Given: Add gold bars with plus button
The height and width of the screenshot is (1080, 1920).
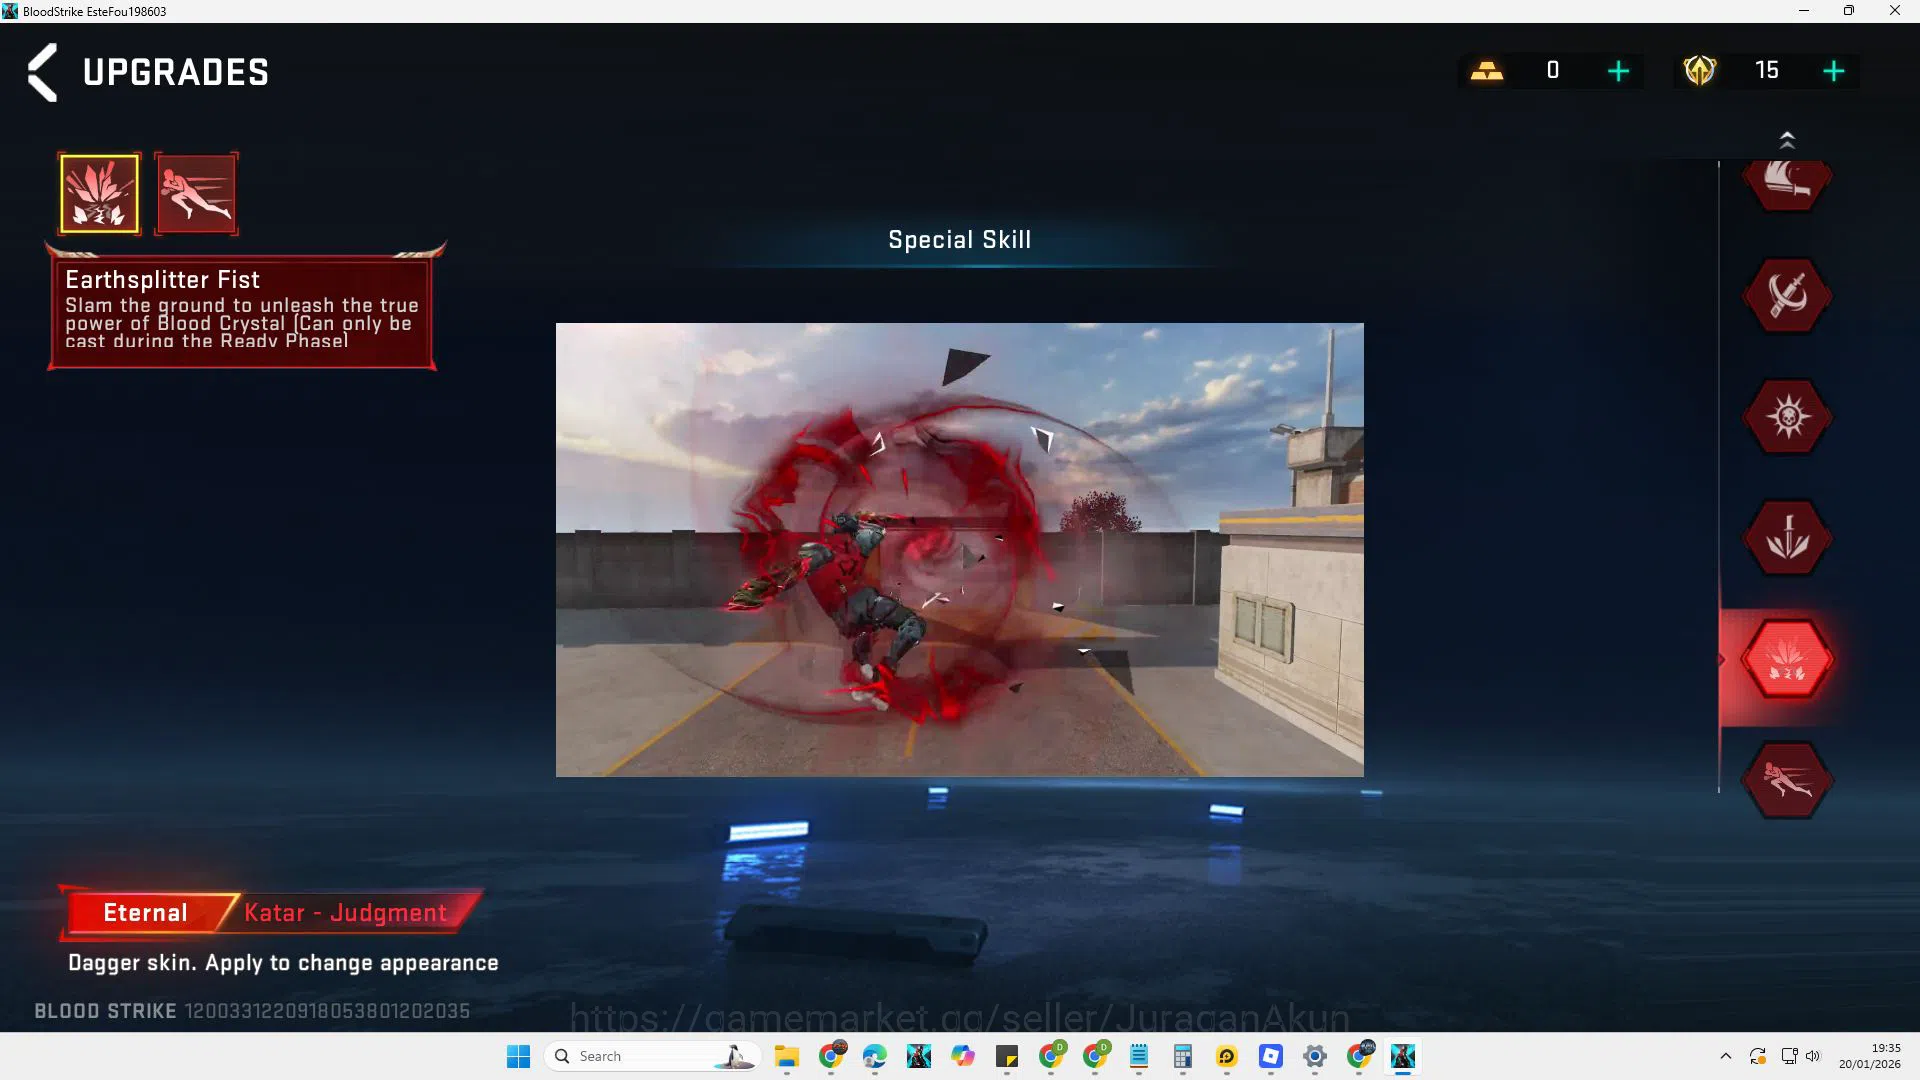Looking at the screenshot, I should [1618, 71].
